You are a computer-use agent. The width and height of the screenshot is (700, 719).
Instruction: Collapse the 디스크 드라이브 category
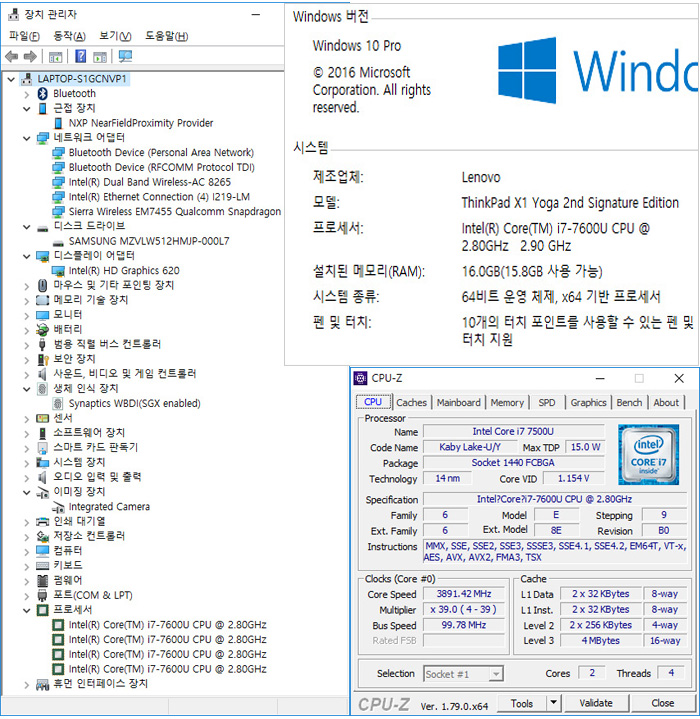[x=27, y=227]
